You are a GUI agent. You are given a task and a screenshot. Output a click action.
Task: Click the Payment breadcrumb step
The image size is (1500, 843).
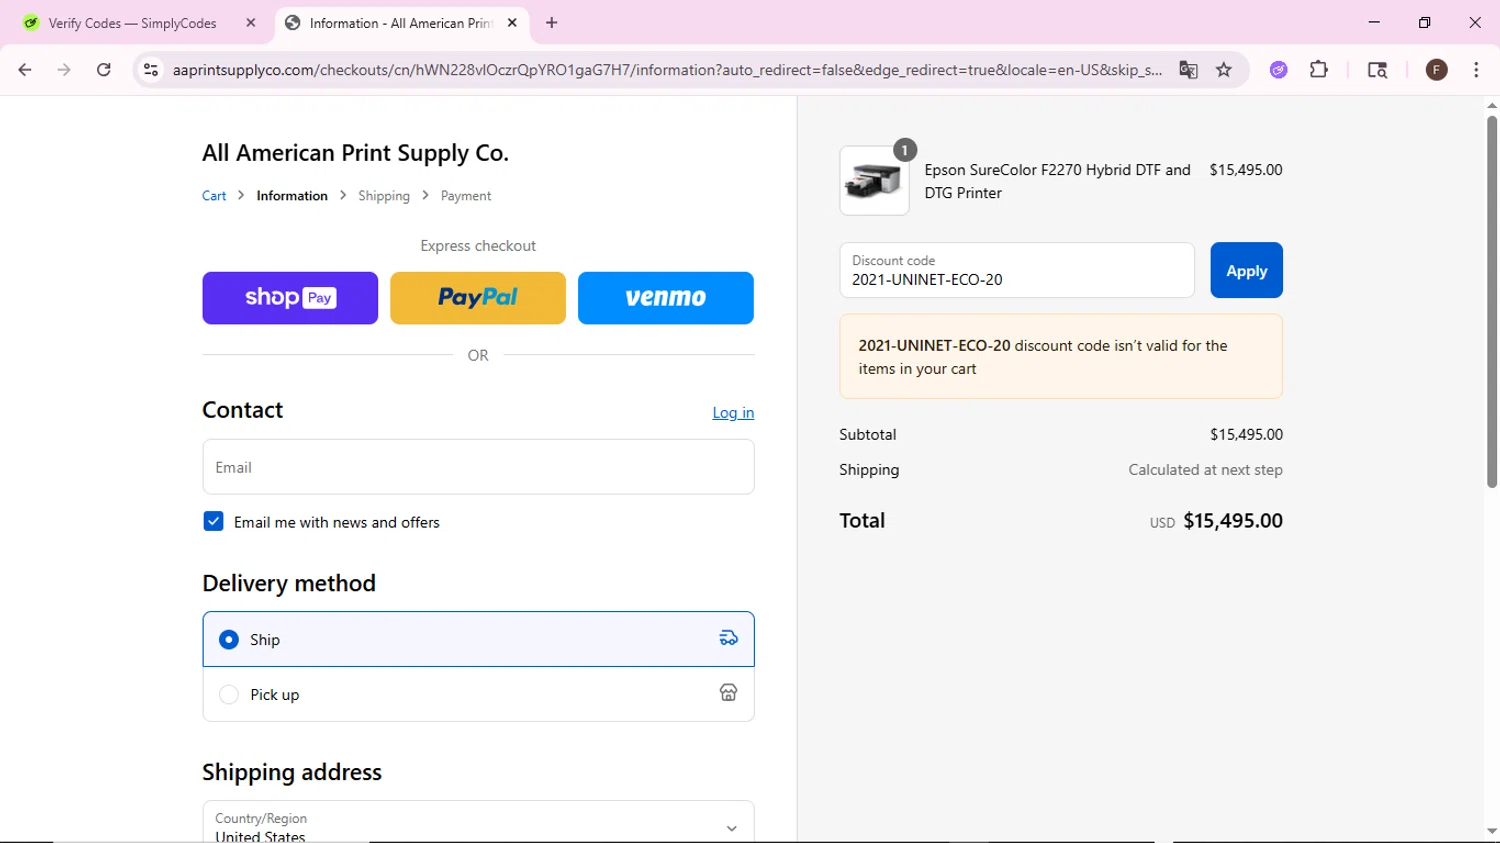click(x=466, y=196)
